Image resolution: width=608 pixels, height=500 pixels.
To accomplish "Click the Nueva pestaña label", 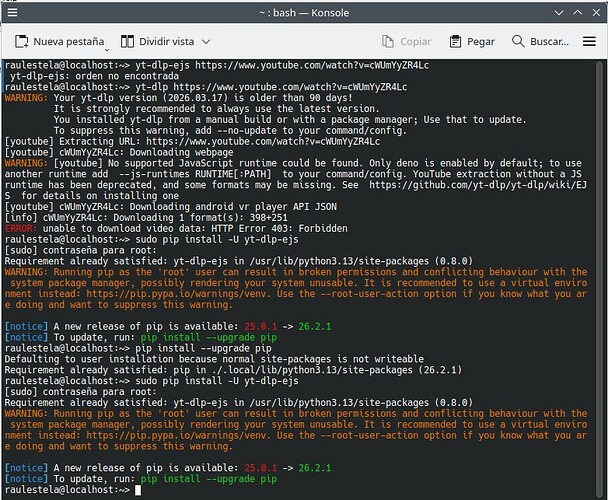I will (x=69, y=42).
